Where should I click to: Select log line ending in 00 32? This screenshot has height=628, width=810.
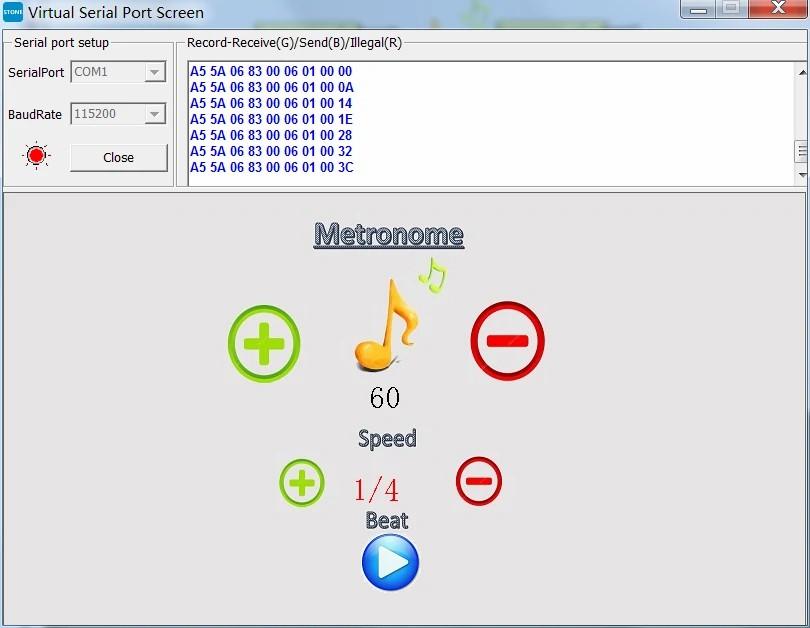(x=271, y=151)
